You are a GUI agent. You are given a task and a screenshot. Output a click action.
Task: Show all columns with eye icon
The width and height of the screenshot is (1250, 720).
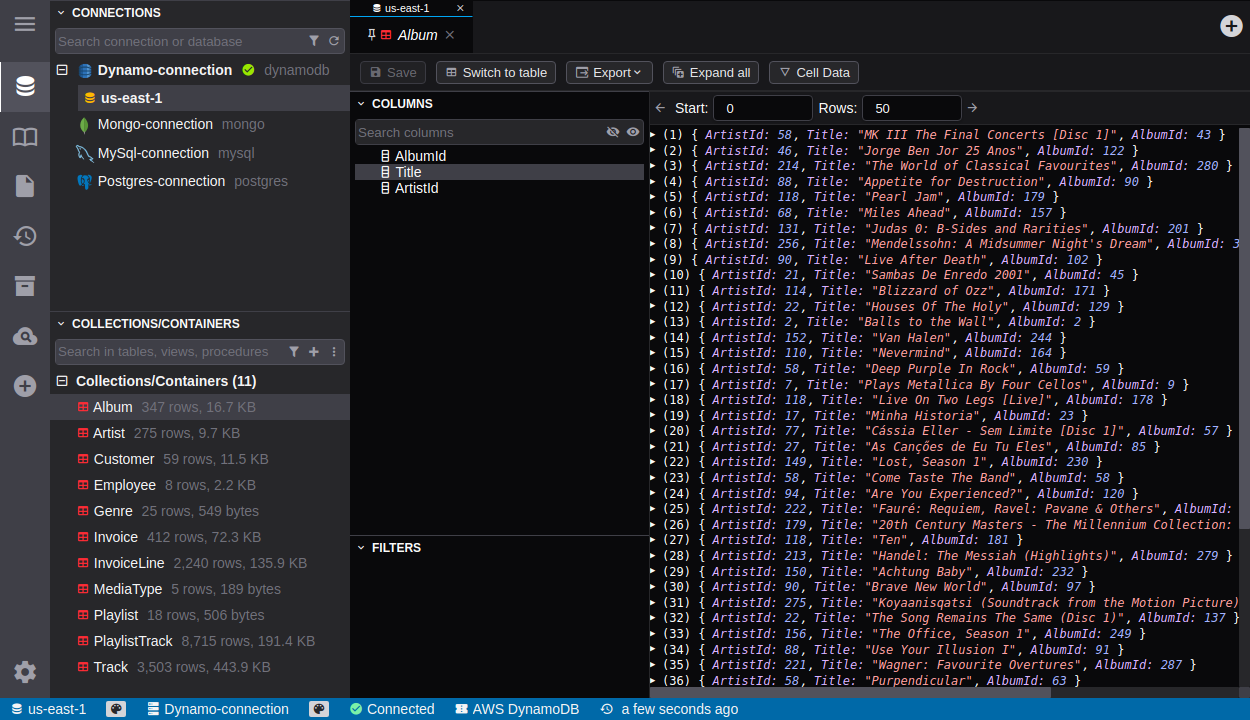[633, 132]
